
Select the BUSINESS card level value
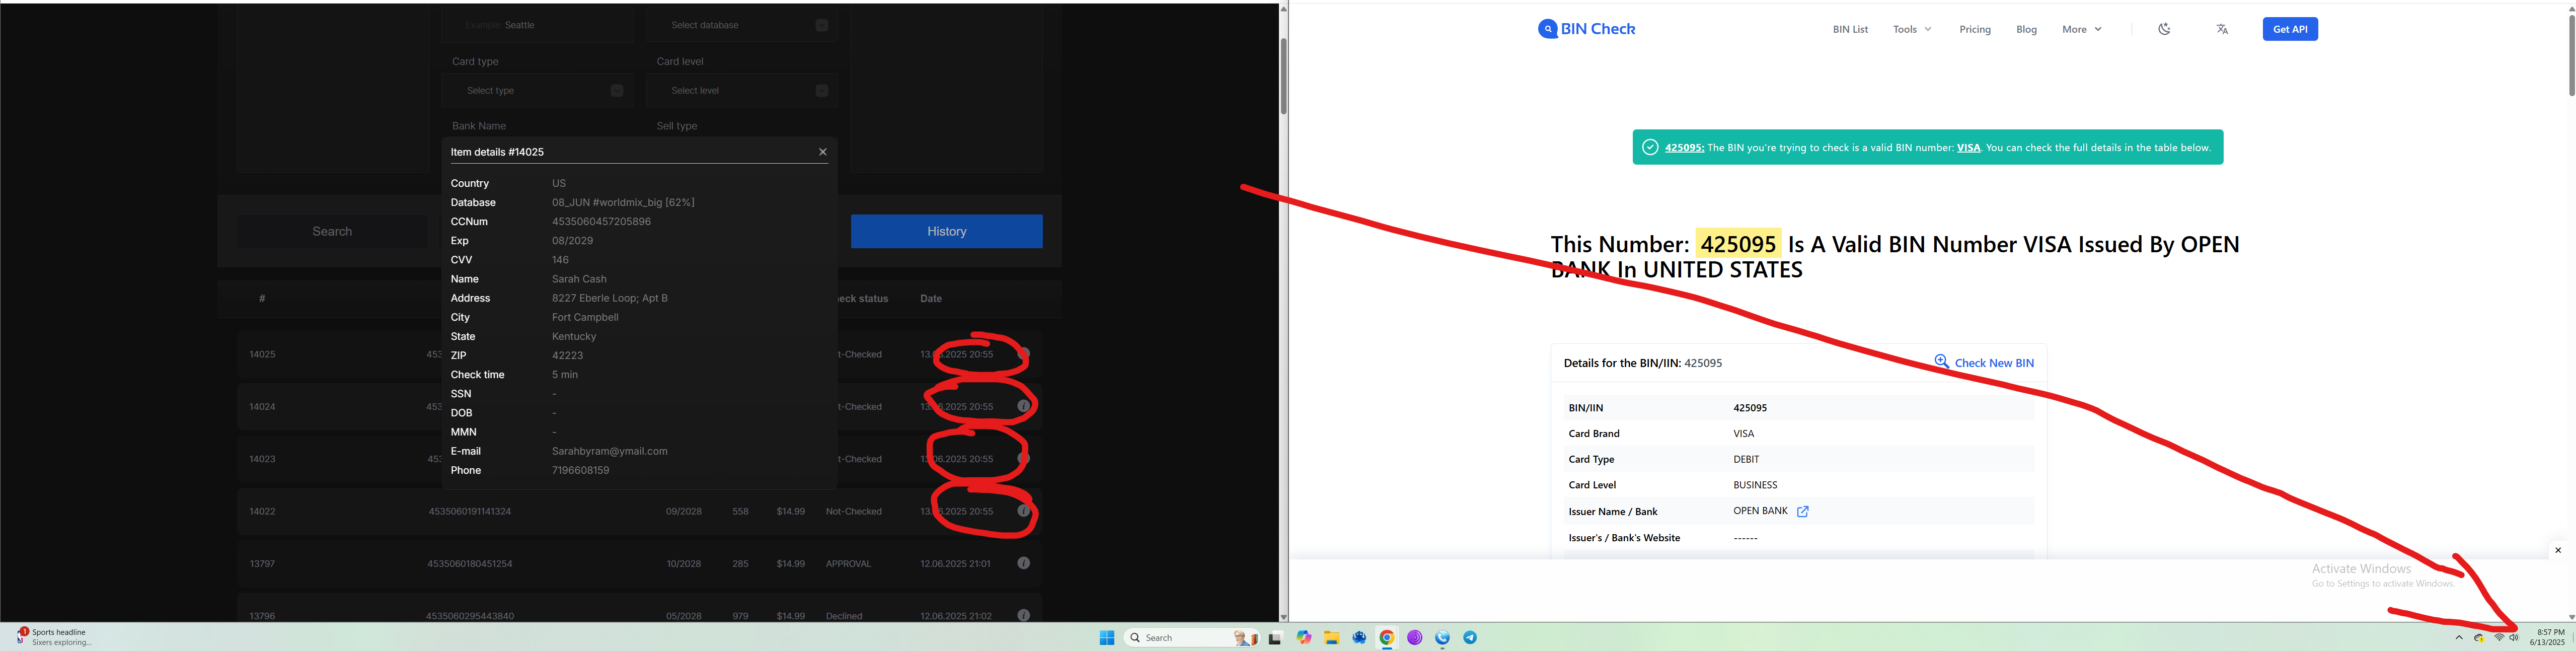tap(1755, 485)
